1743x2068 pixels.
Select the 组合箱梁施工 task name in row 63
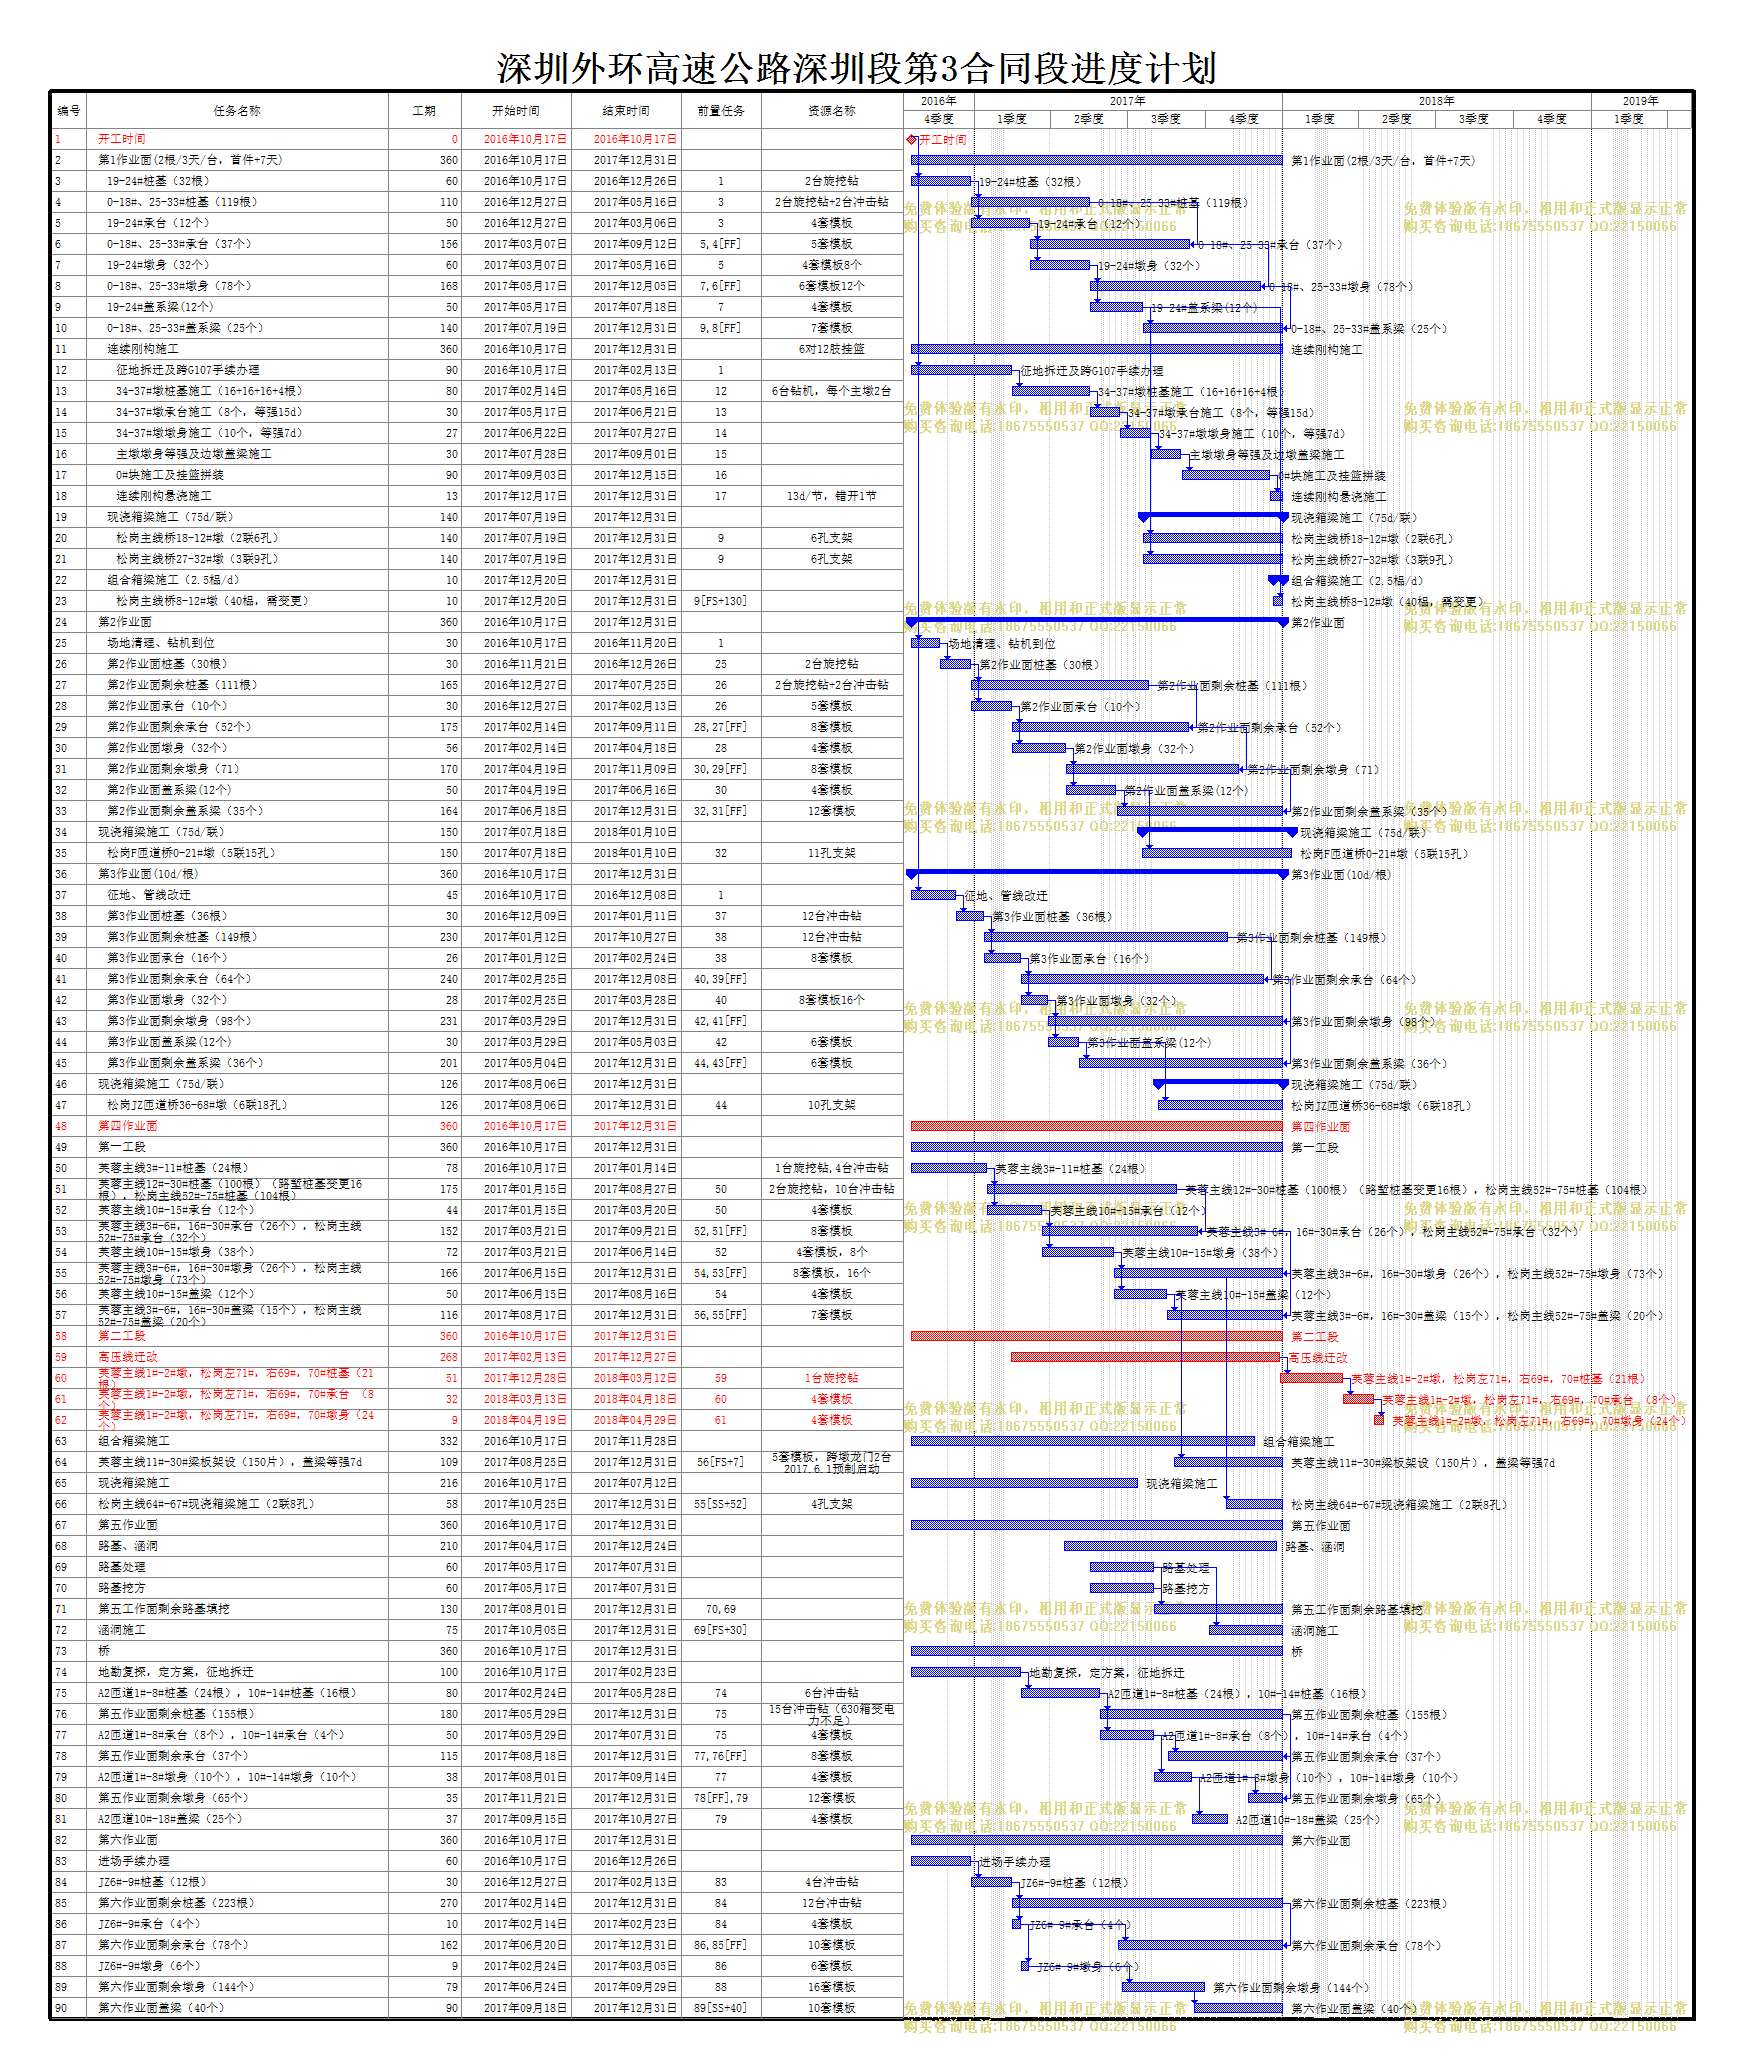[134, 1441]
